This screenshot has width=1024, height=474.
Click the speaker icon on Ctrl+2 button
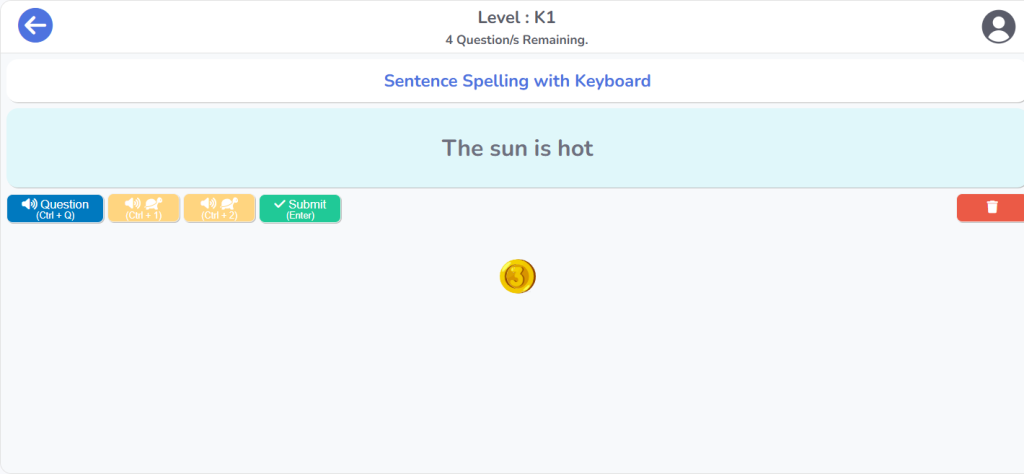pyautogui.click(x=209, y=204)
